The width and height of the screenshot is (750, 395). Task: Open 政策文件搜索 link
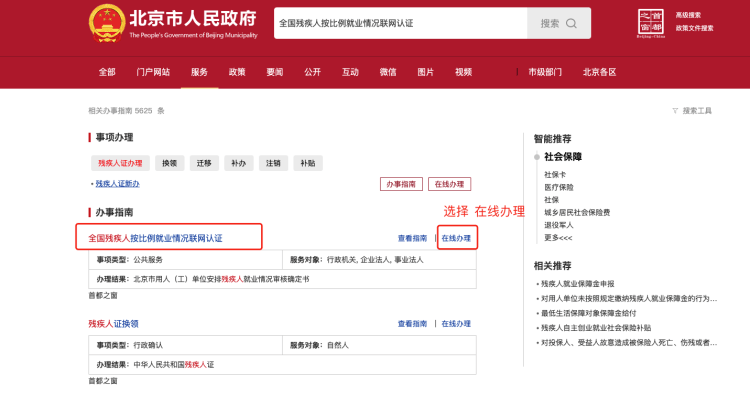[695, 28]
